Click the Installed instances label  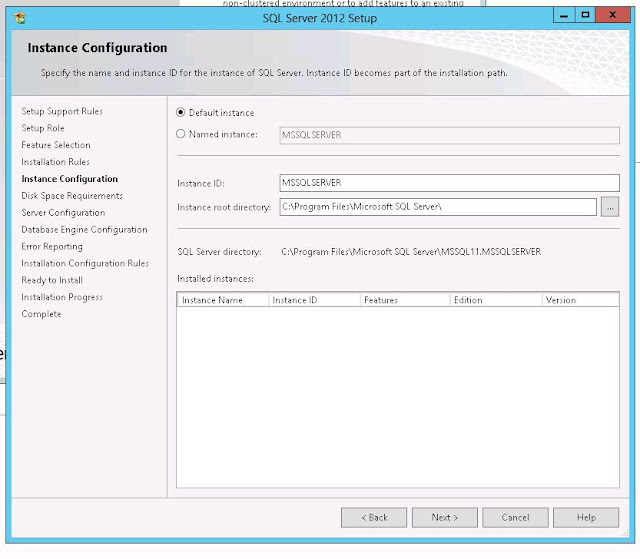click(216, 279)
